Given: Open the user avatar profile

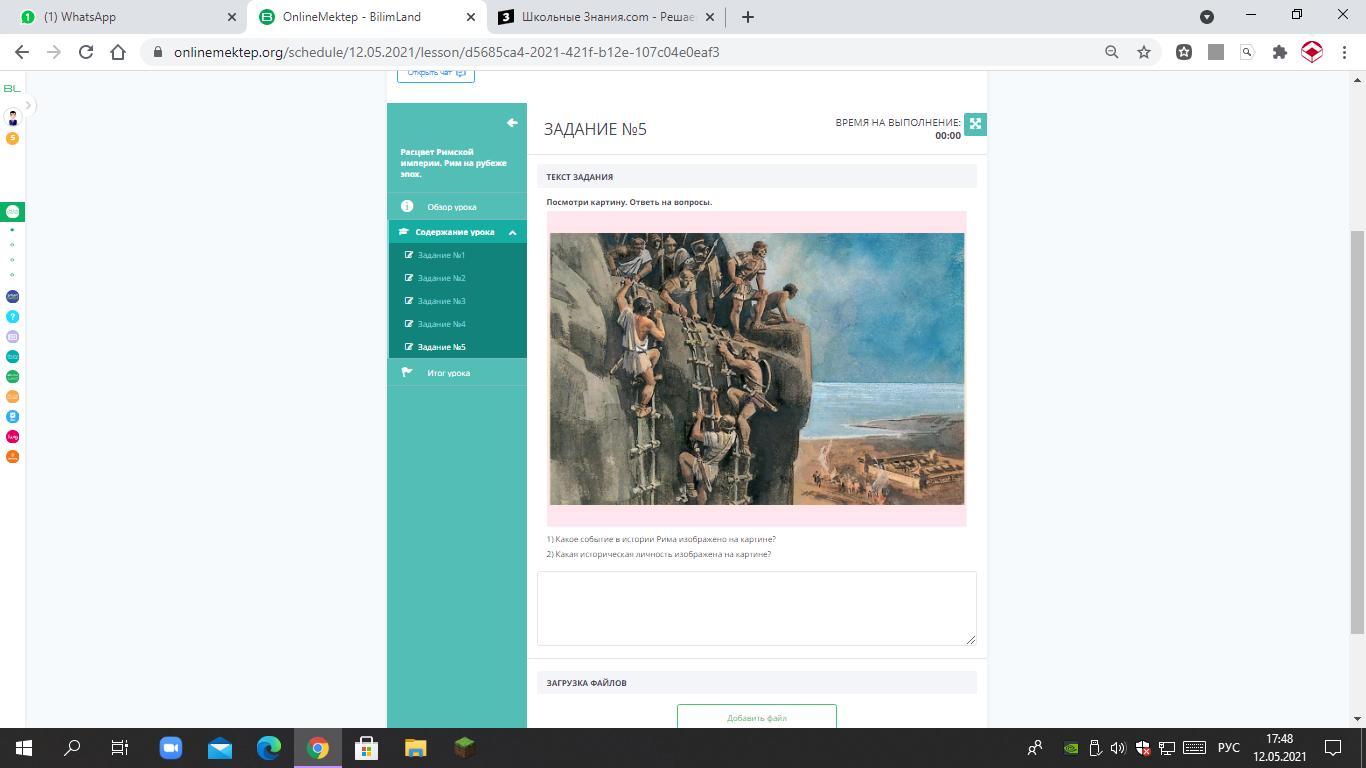Looking at the screenshot, I should point(12,117).
